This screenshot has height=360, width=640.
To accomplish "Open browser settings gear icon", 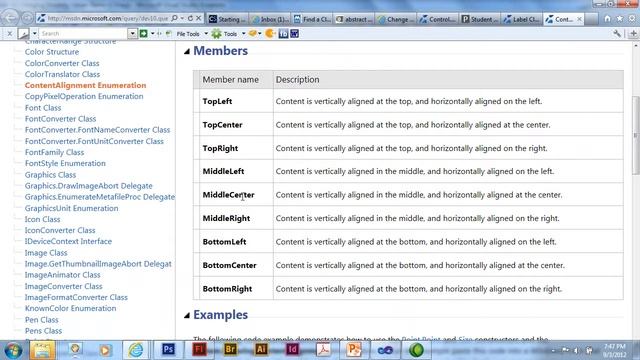I will tap(632, 19).
